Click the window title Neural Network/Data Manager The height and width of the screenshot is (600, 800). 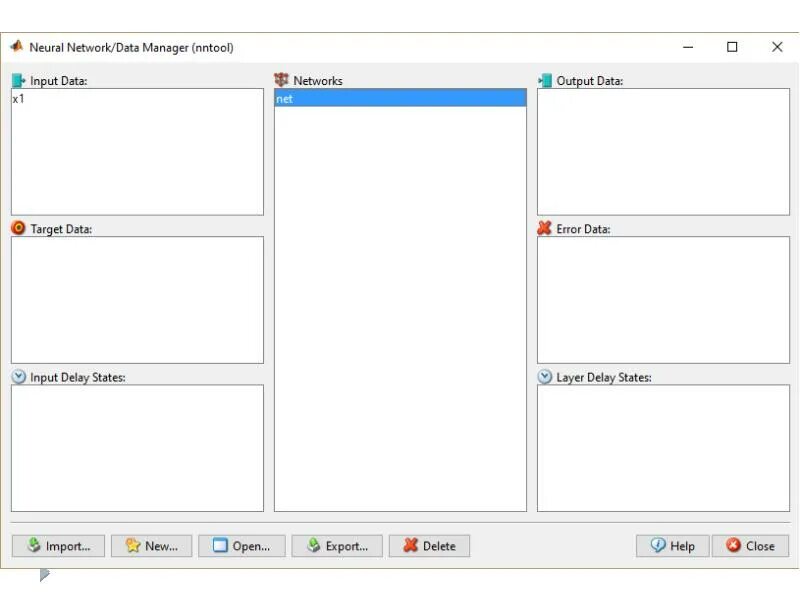coord(131,47)
